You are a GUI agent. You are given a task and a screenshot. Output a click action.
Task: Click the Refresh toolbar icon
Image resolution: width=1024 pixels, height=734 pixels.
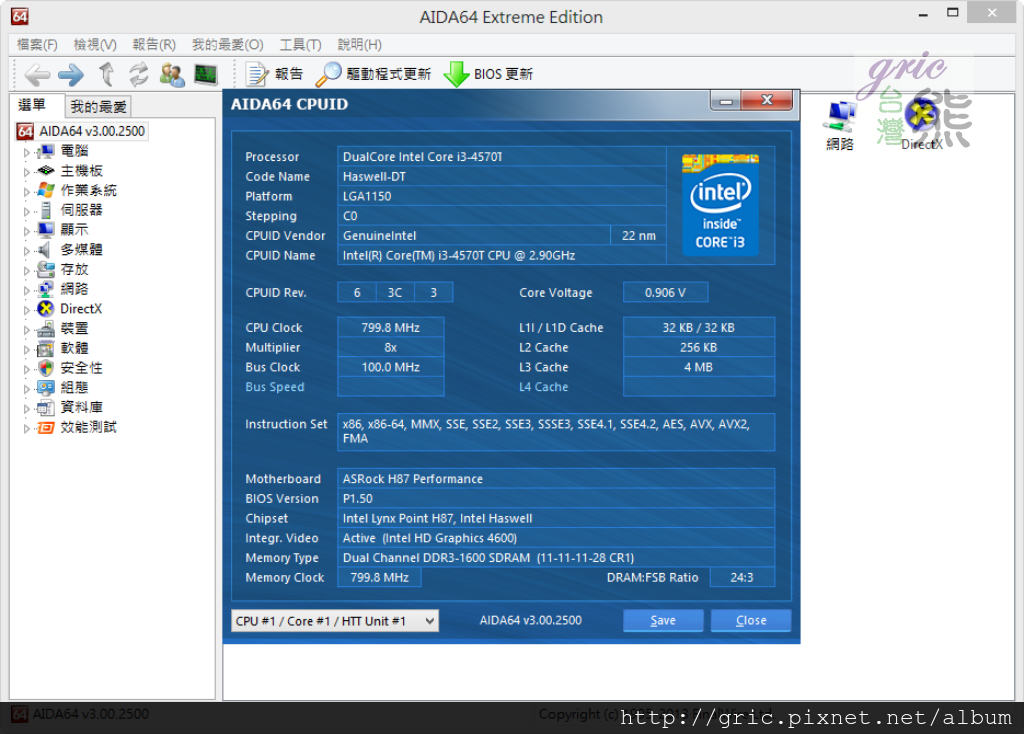point(138,74)
